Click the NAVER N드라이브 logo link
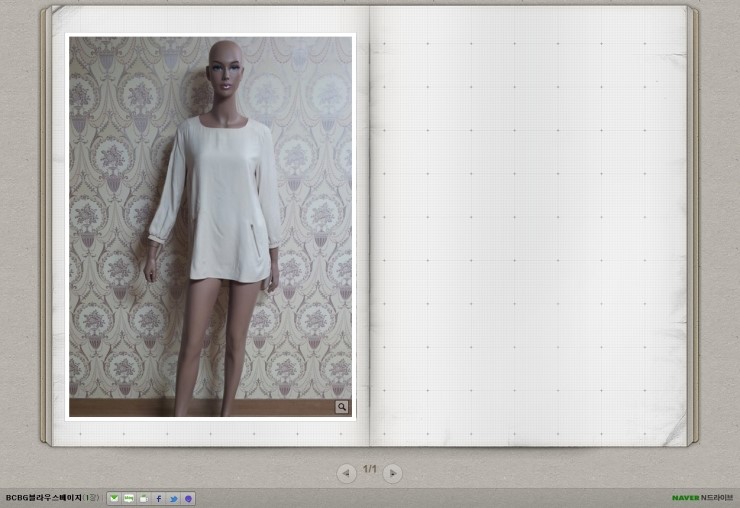 click(x=703, y=498)
